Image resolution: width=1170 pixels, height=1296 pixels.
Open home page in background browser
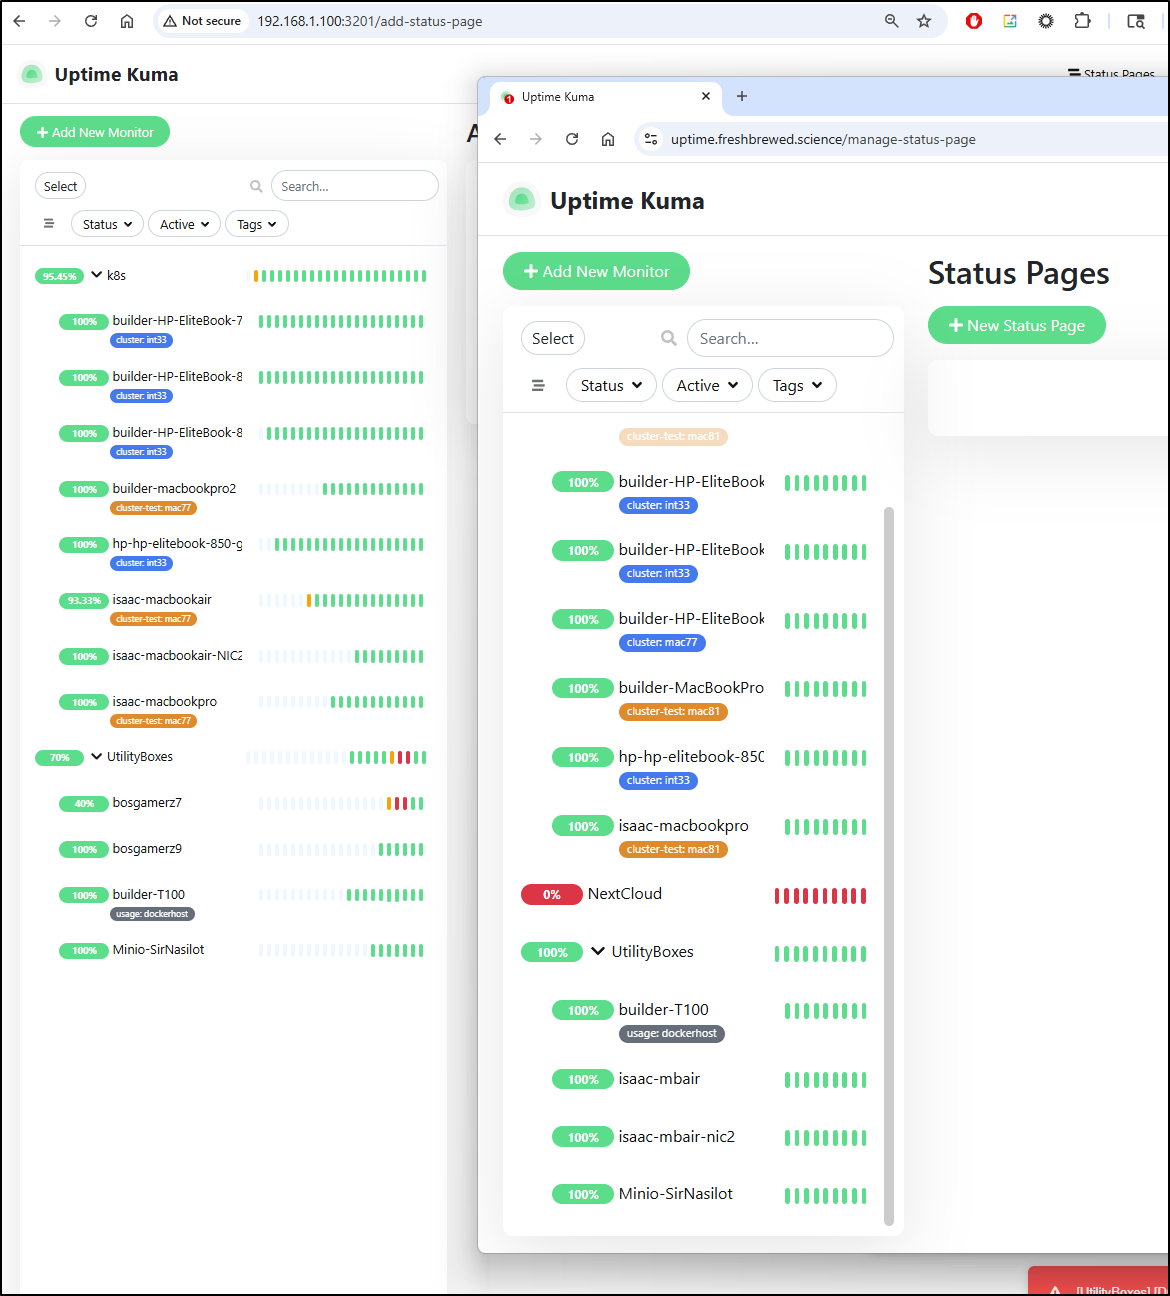click(127, 21)
